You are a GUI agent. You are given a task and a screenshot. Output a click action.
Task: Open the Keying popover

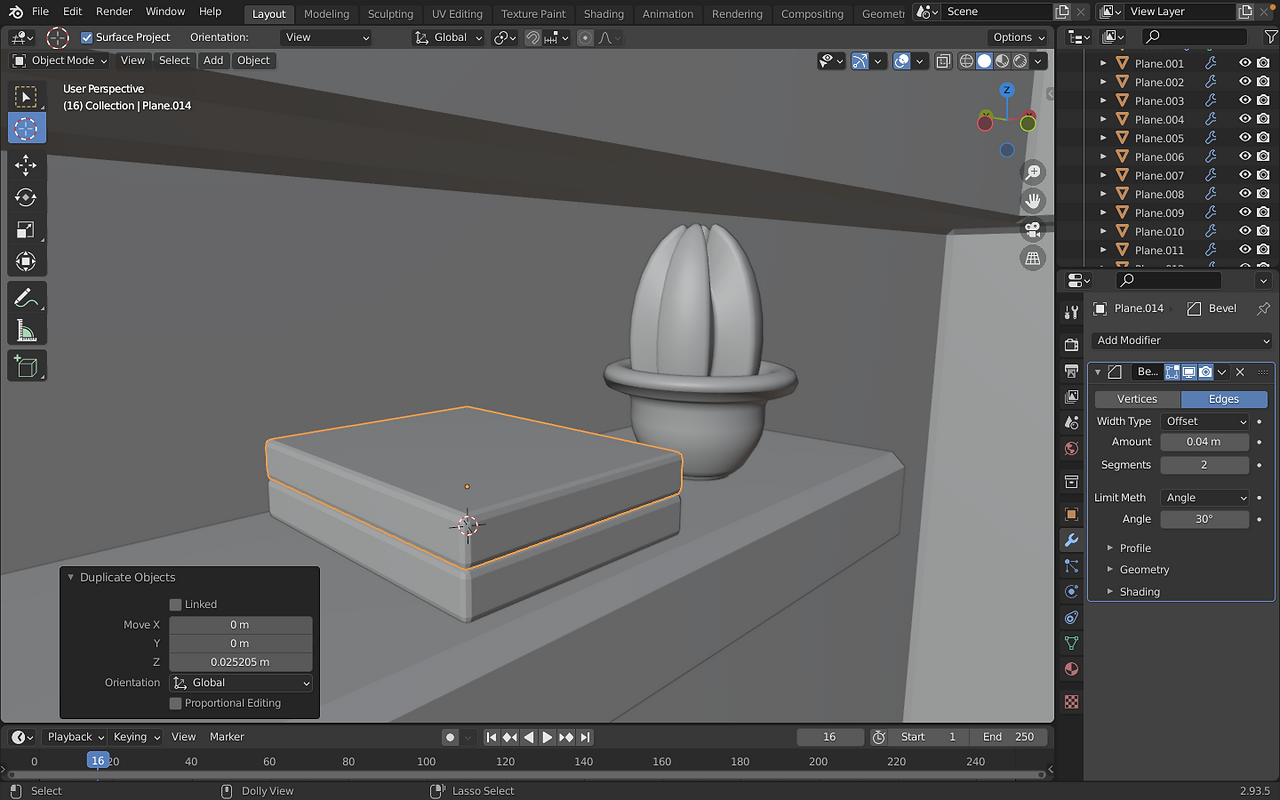coord(136,737)
